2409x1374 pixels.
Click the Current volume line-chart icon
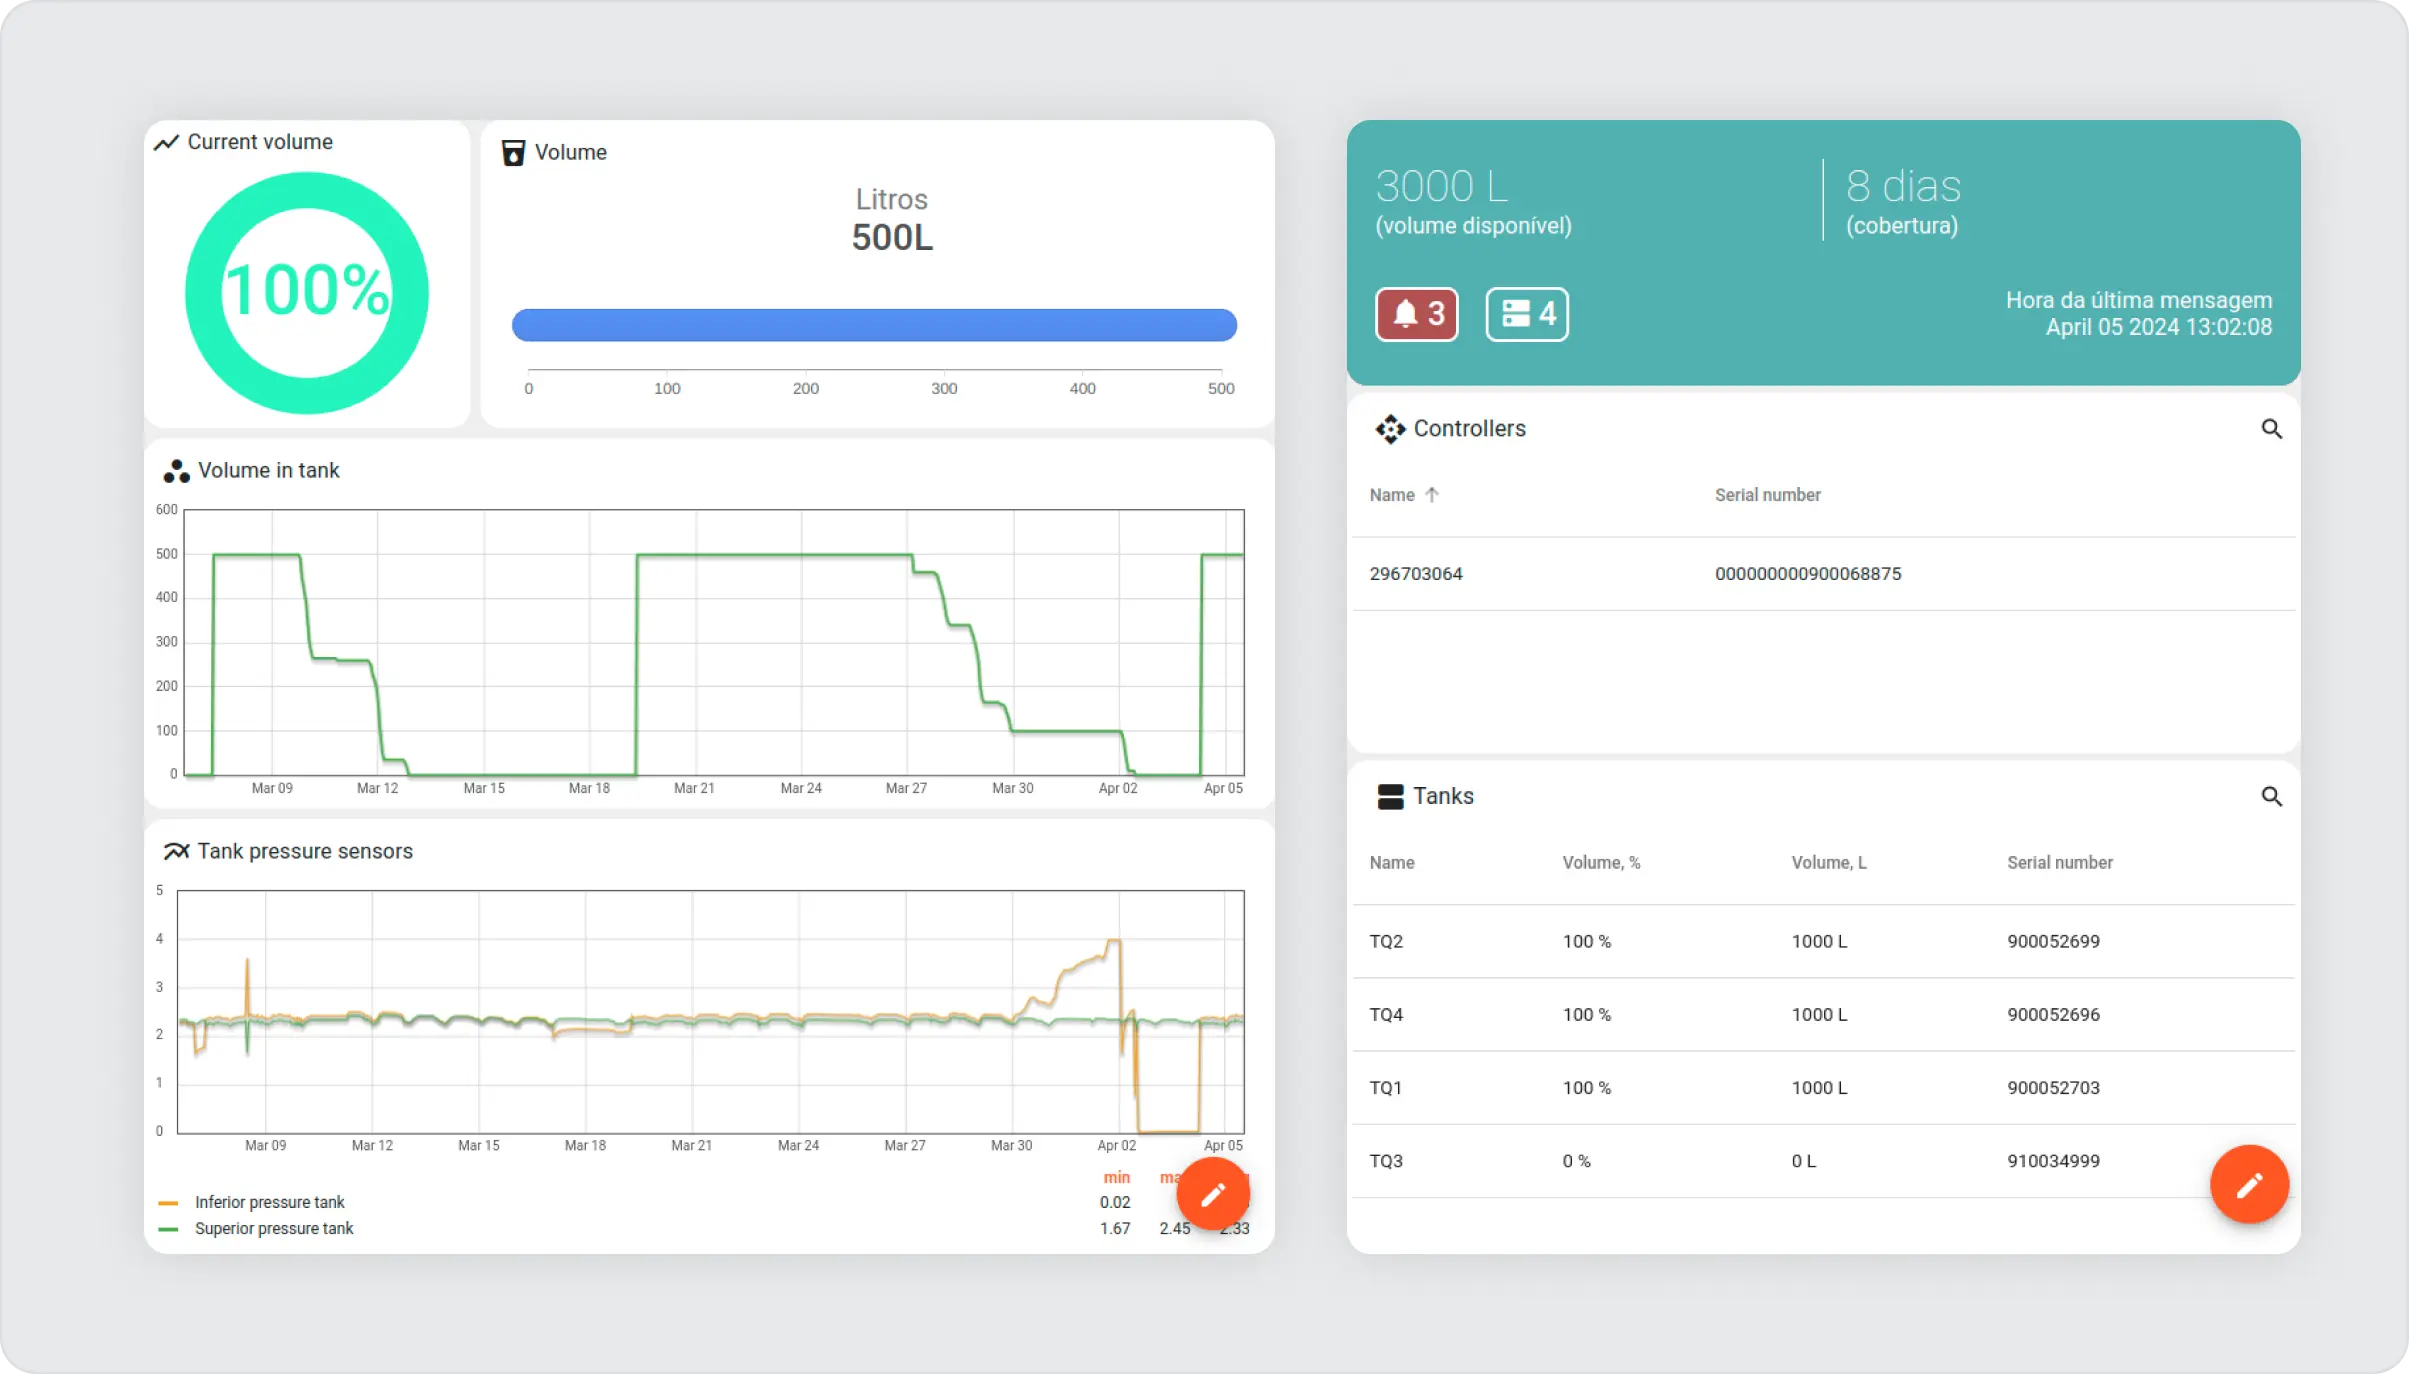tap(167, 142)
